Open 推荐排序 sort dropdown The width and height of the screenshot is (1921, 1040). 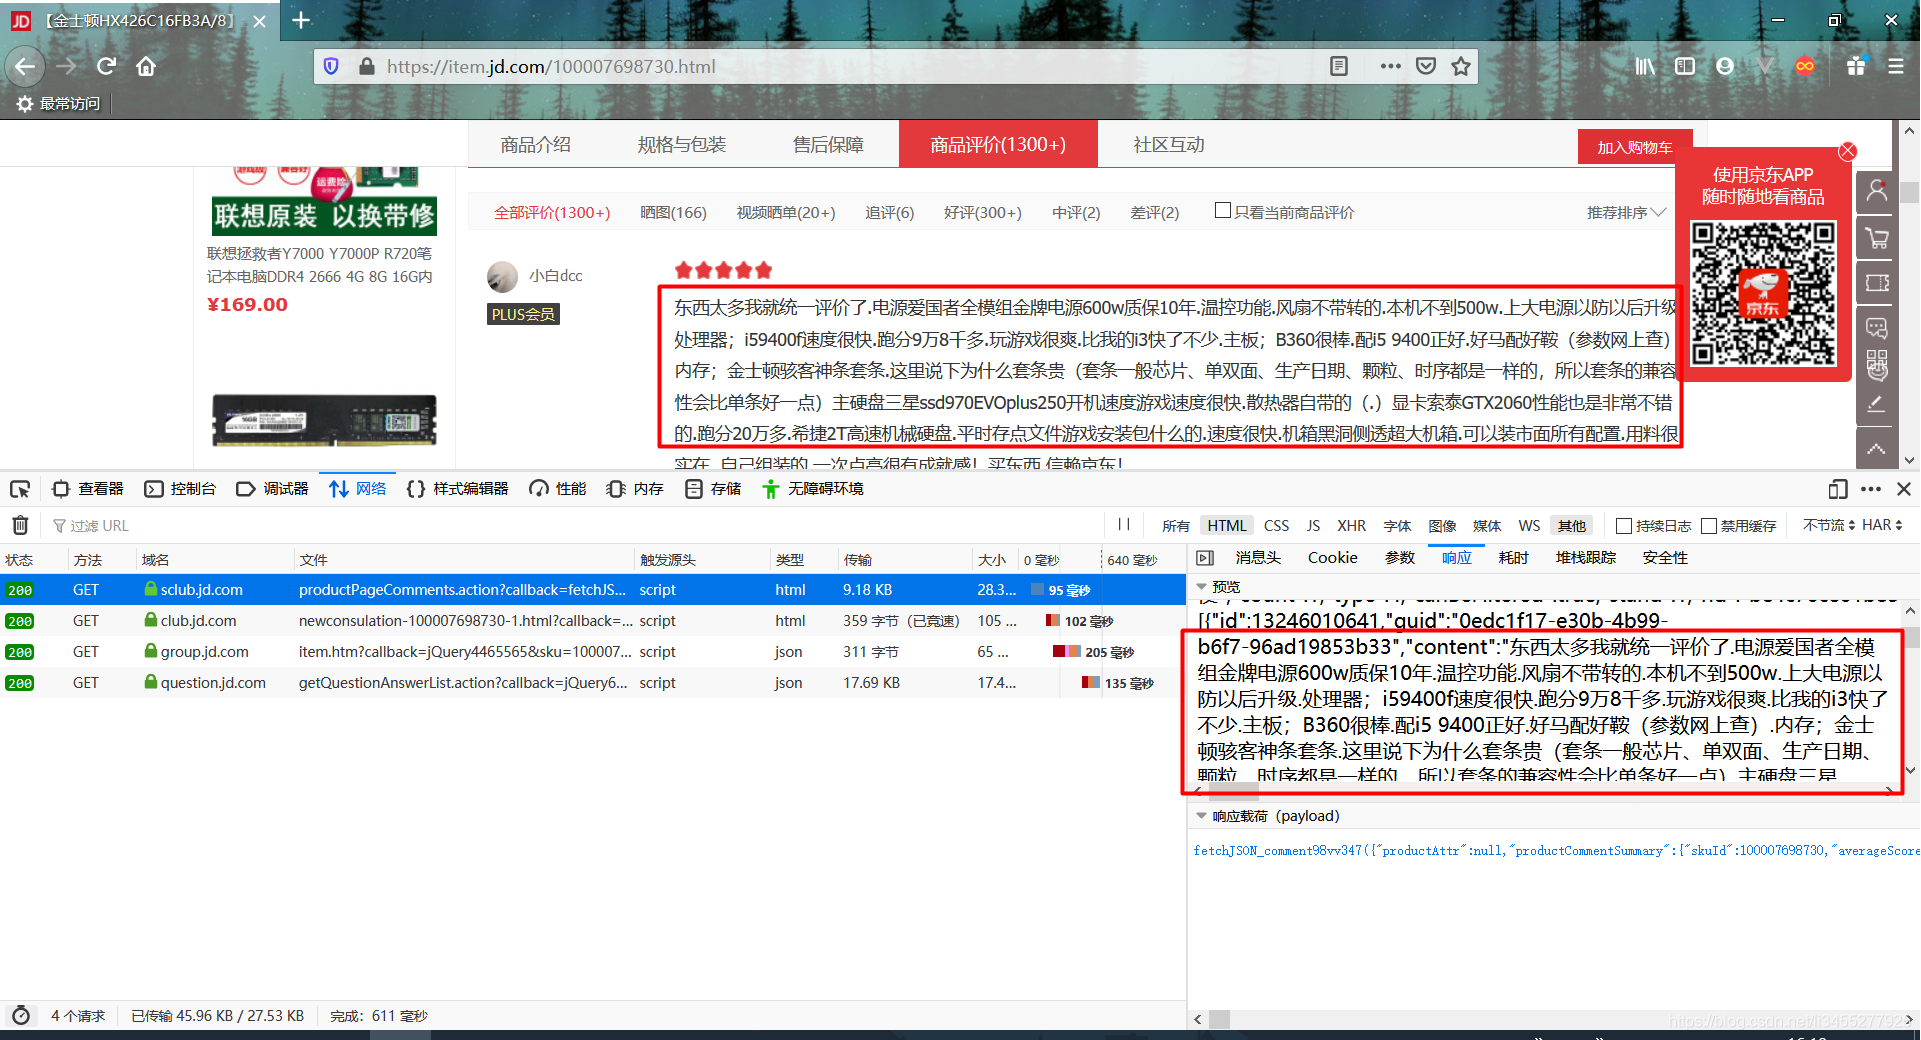coord(1626,213)
